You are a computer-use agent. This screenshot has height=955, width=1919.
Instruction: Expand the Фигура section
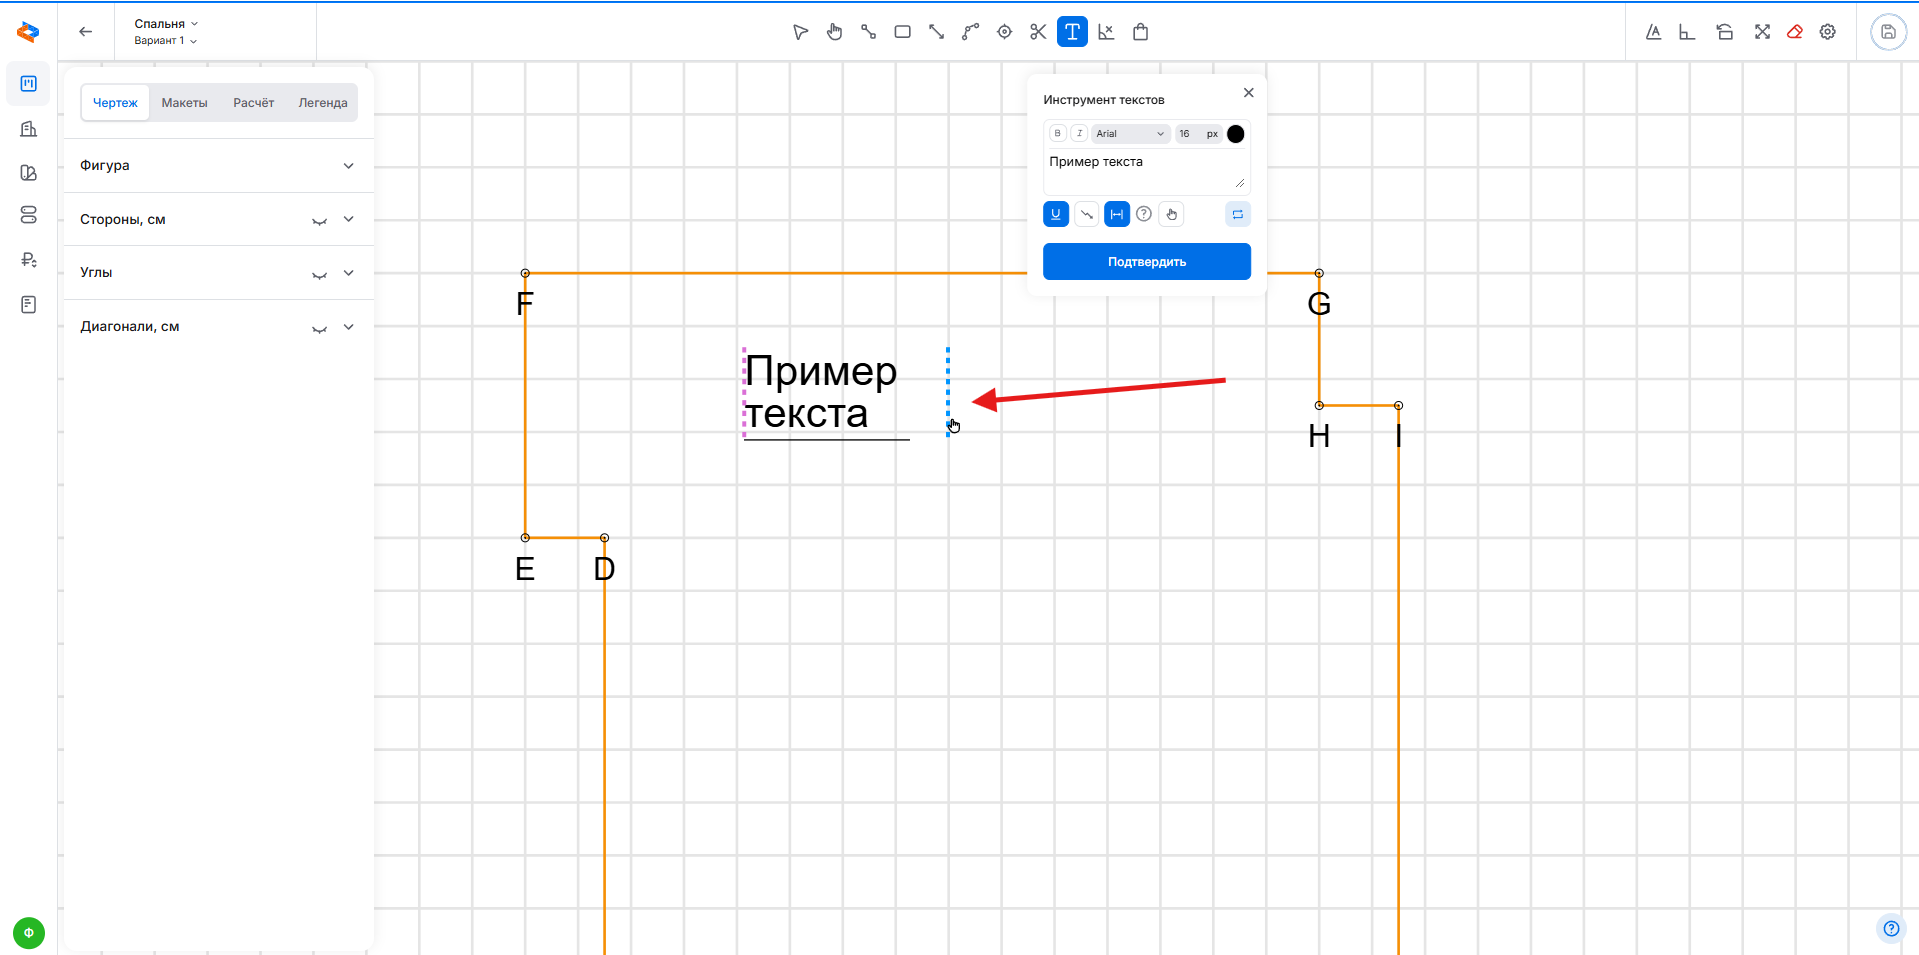[348, 166]
